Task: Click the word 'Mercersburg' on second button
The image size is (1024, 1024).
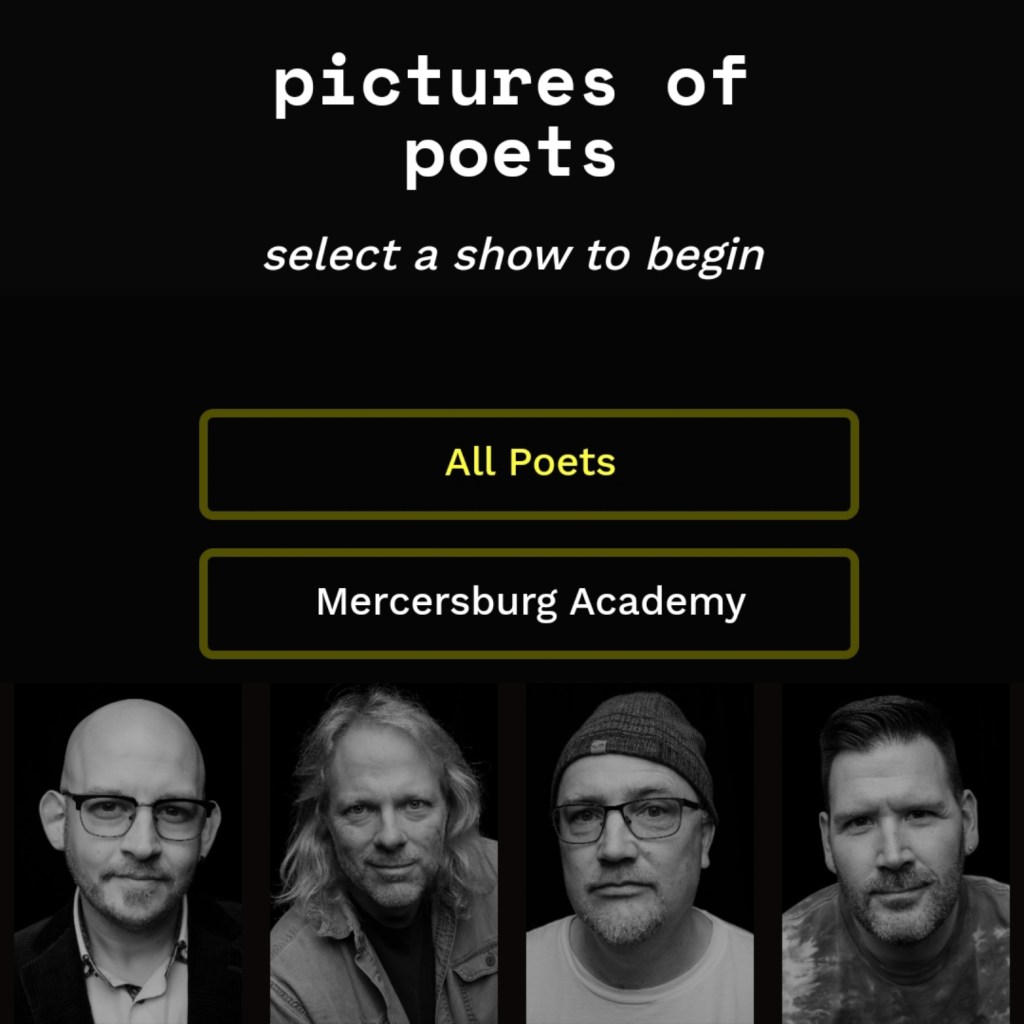Action: (x=437, y=601)
